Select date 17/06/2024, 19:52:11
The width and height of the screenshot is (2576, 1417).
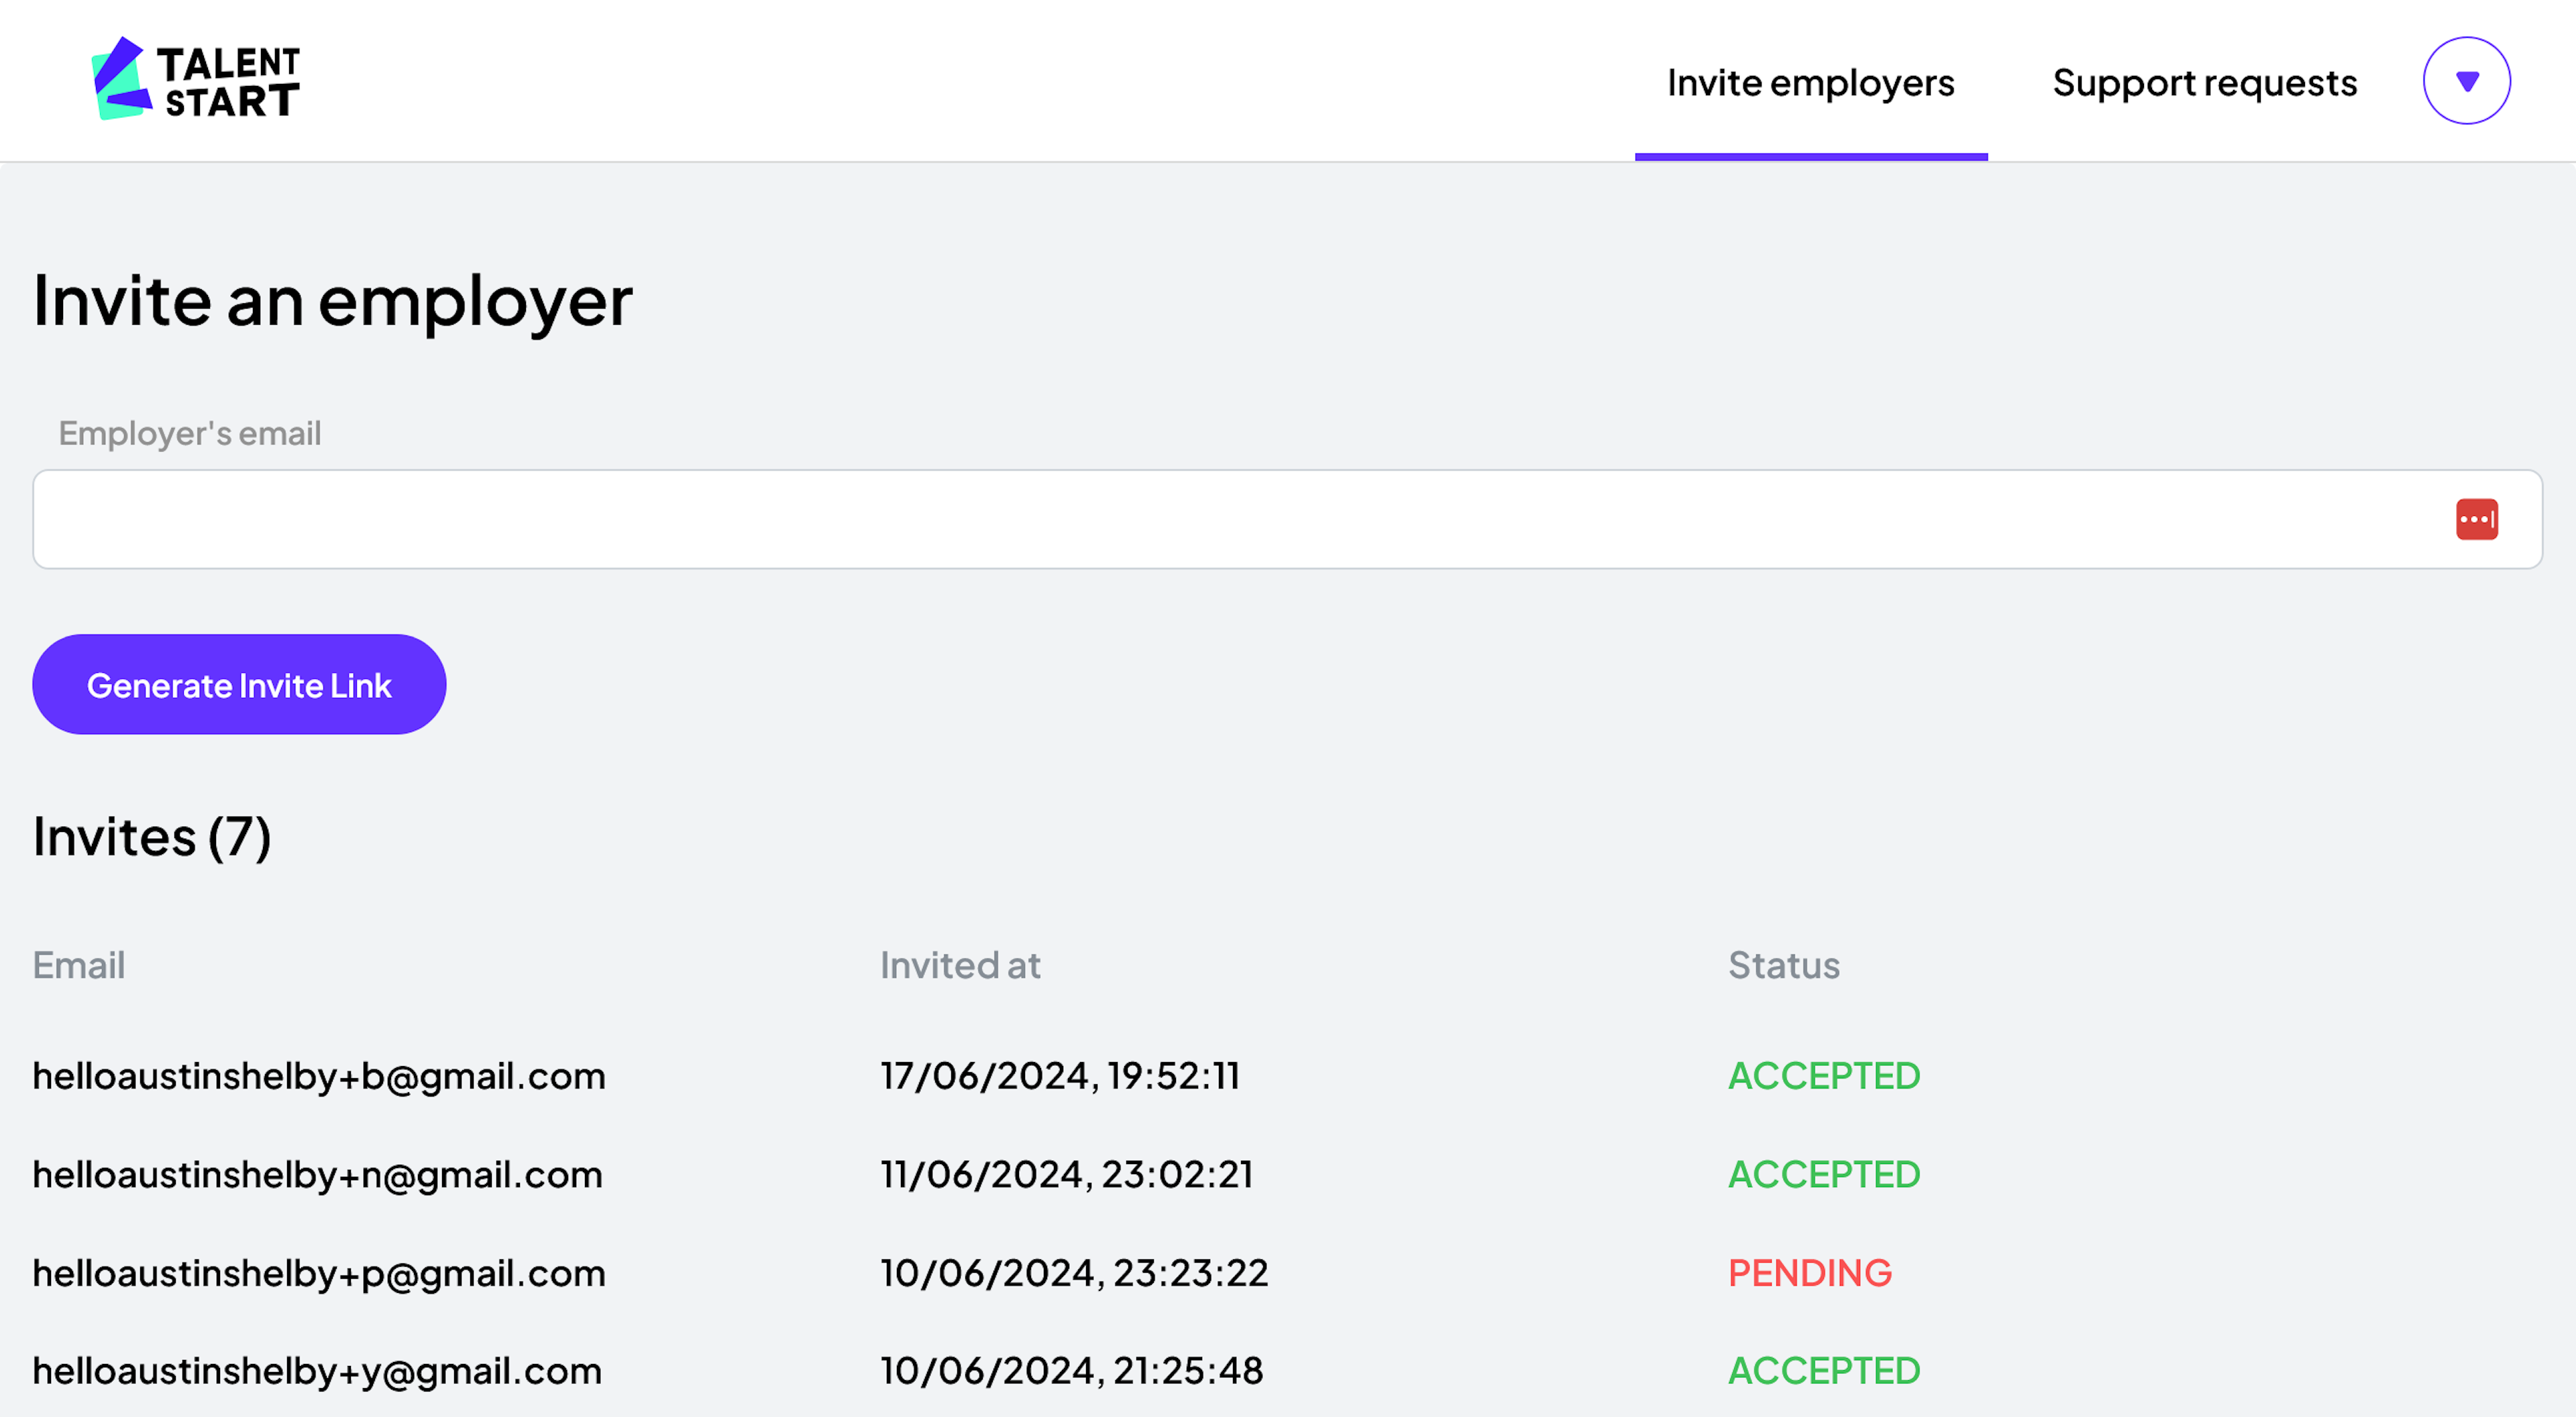(x=1060, y=1076)
